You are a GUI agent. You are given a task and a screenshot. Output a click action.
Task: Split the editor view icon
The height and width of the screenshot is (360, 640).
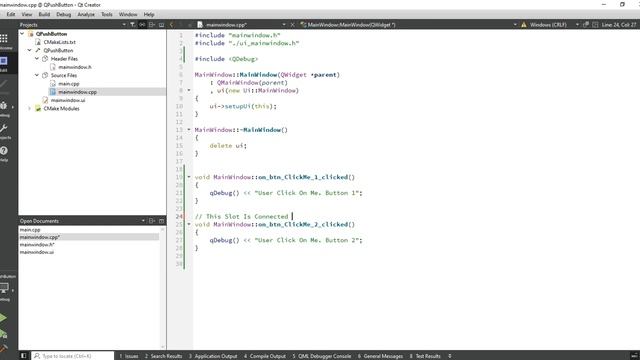tap(586, 25)
